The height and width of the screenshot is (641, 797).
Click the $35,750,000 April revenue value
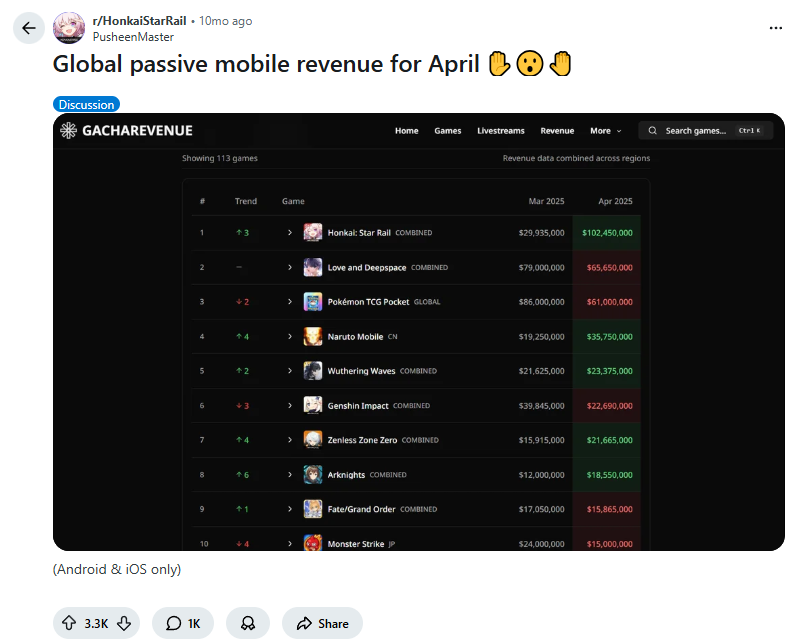610,337
